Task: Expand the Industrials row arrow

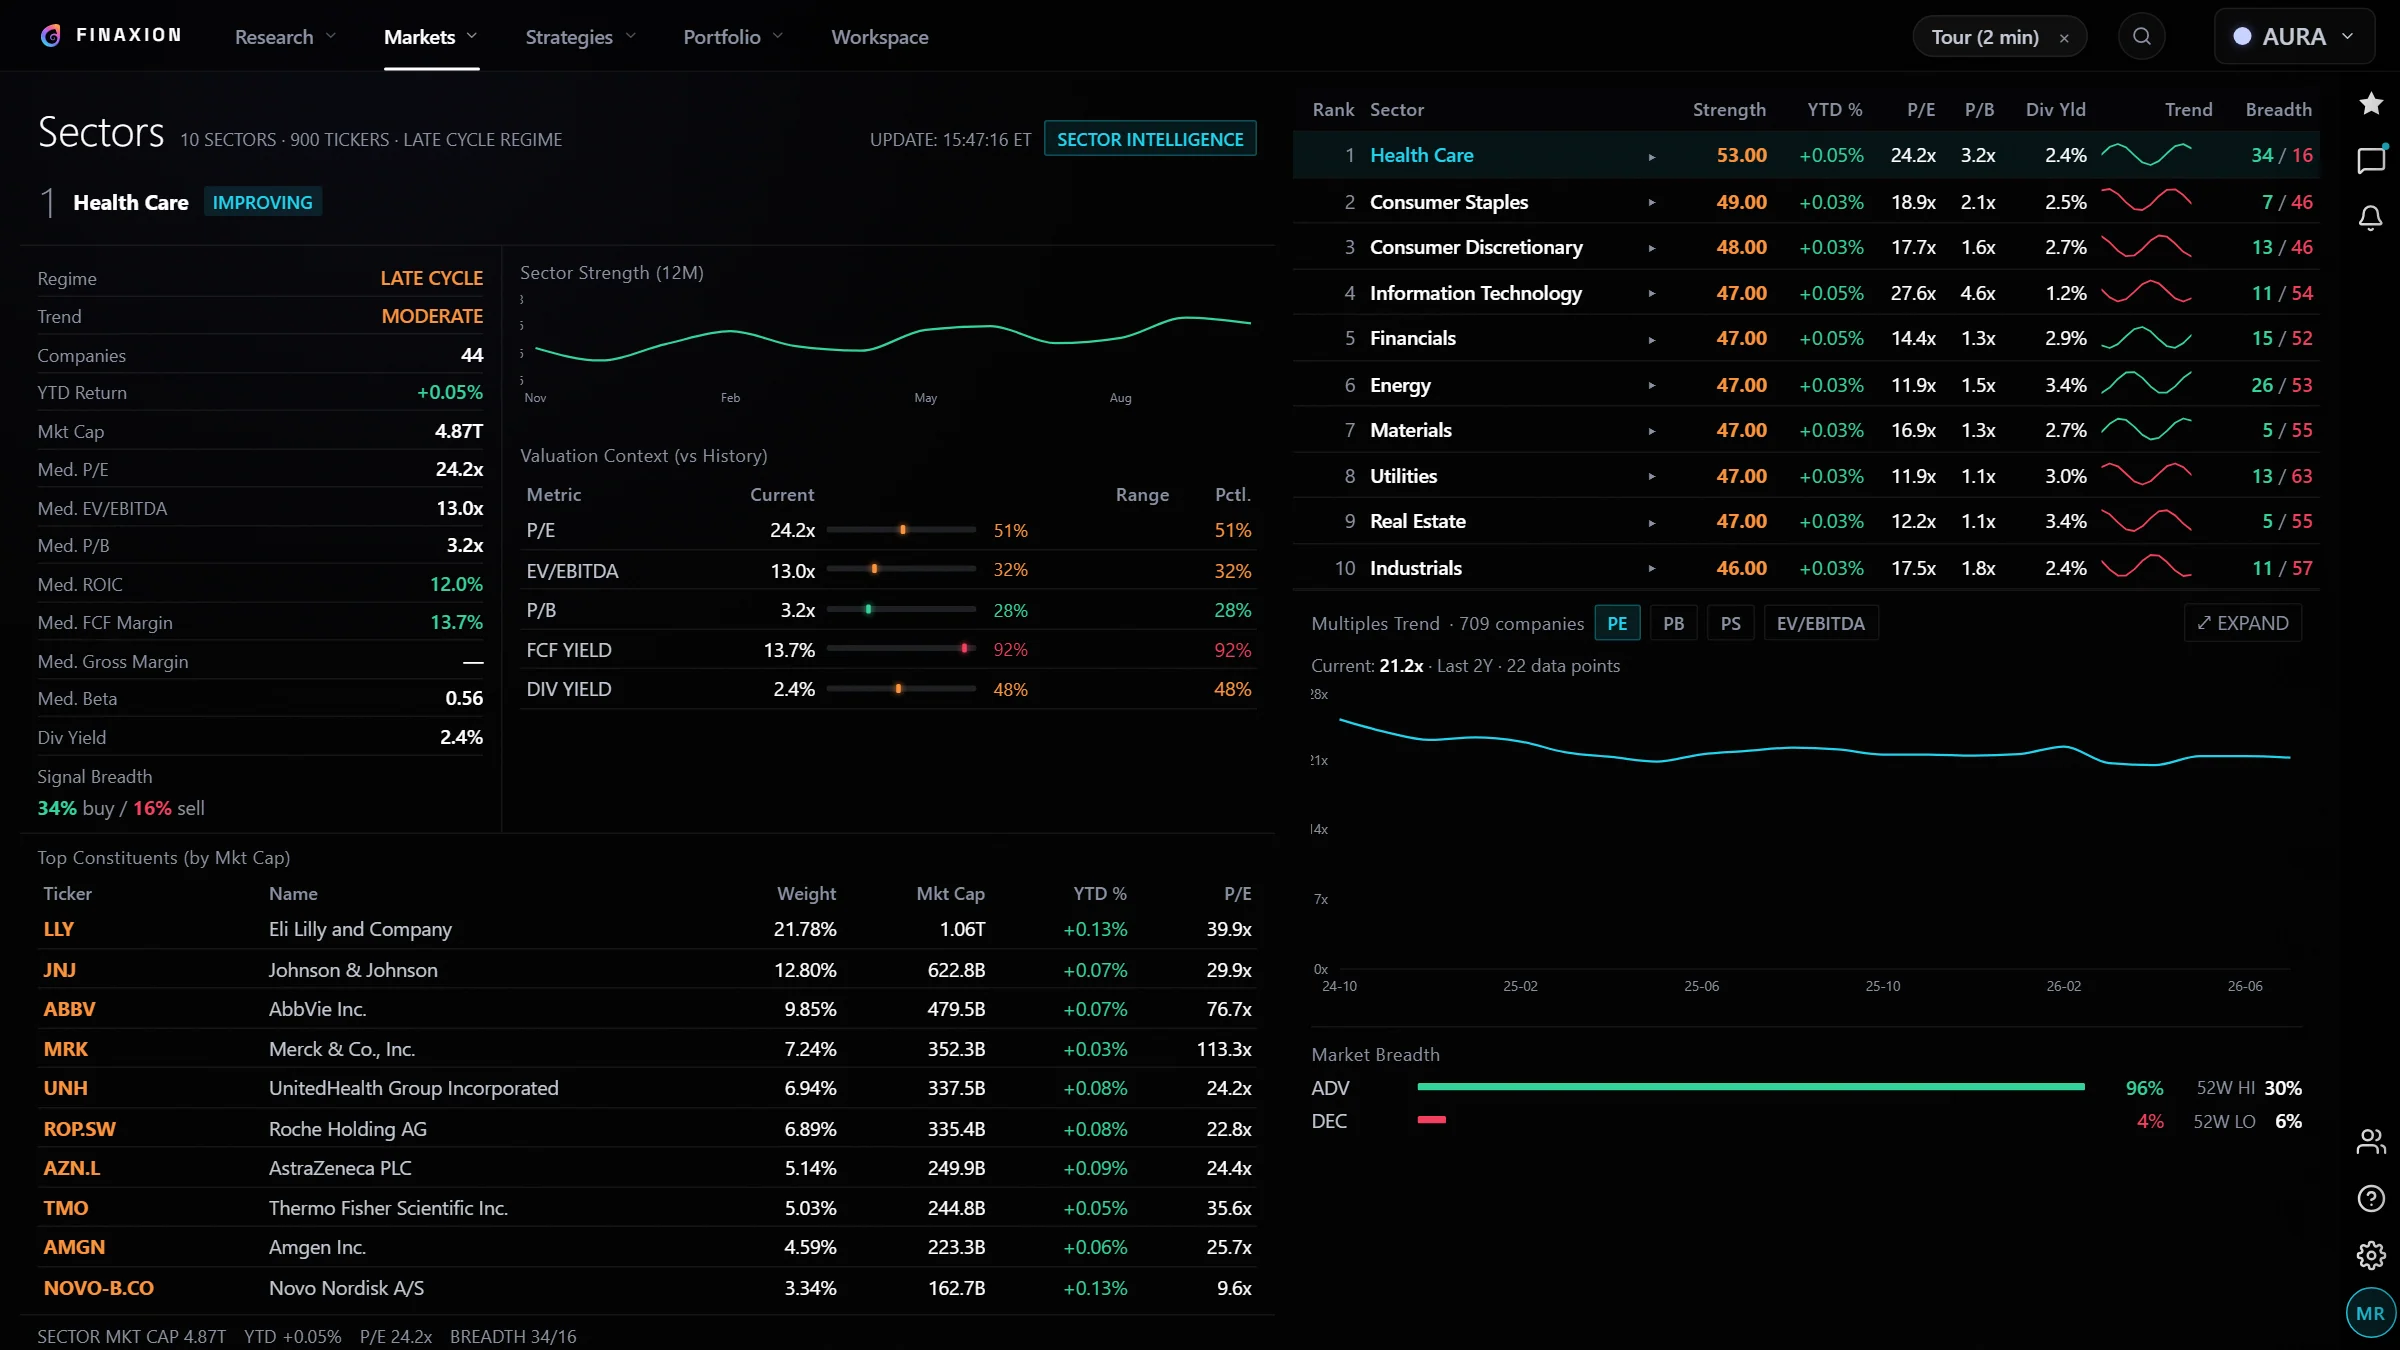Action: [x=1652, y=569]
